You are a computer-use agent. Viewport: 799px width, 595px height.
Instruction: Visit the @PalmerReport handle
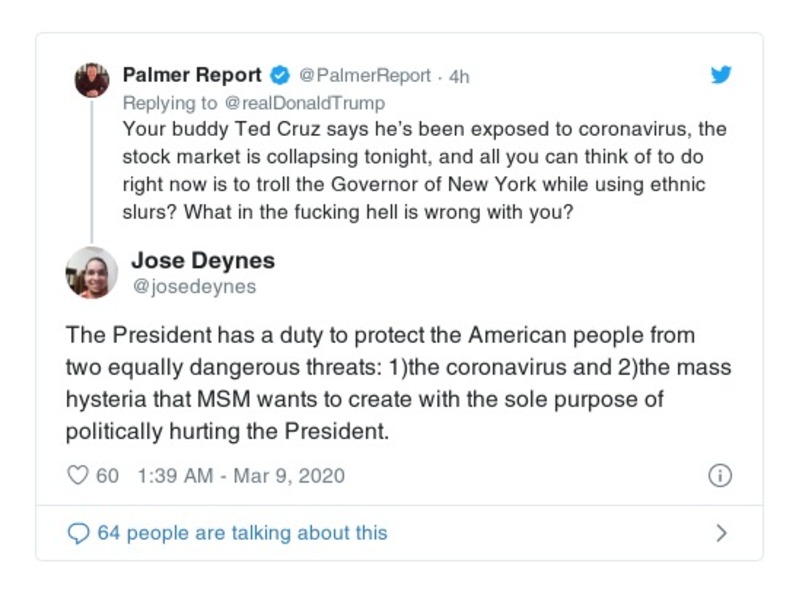364,76
